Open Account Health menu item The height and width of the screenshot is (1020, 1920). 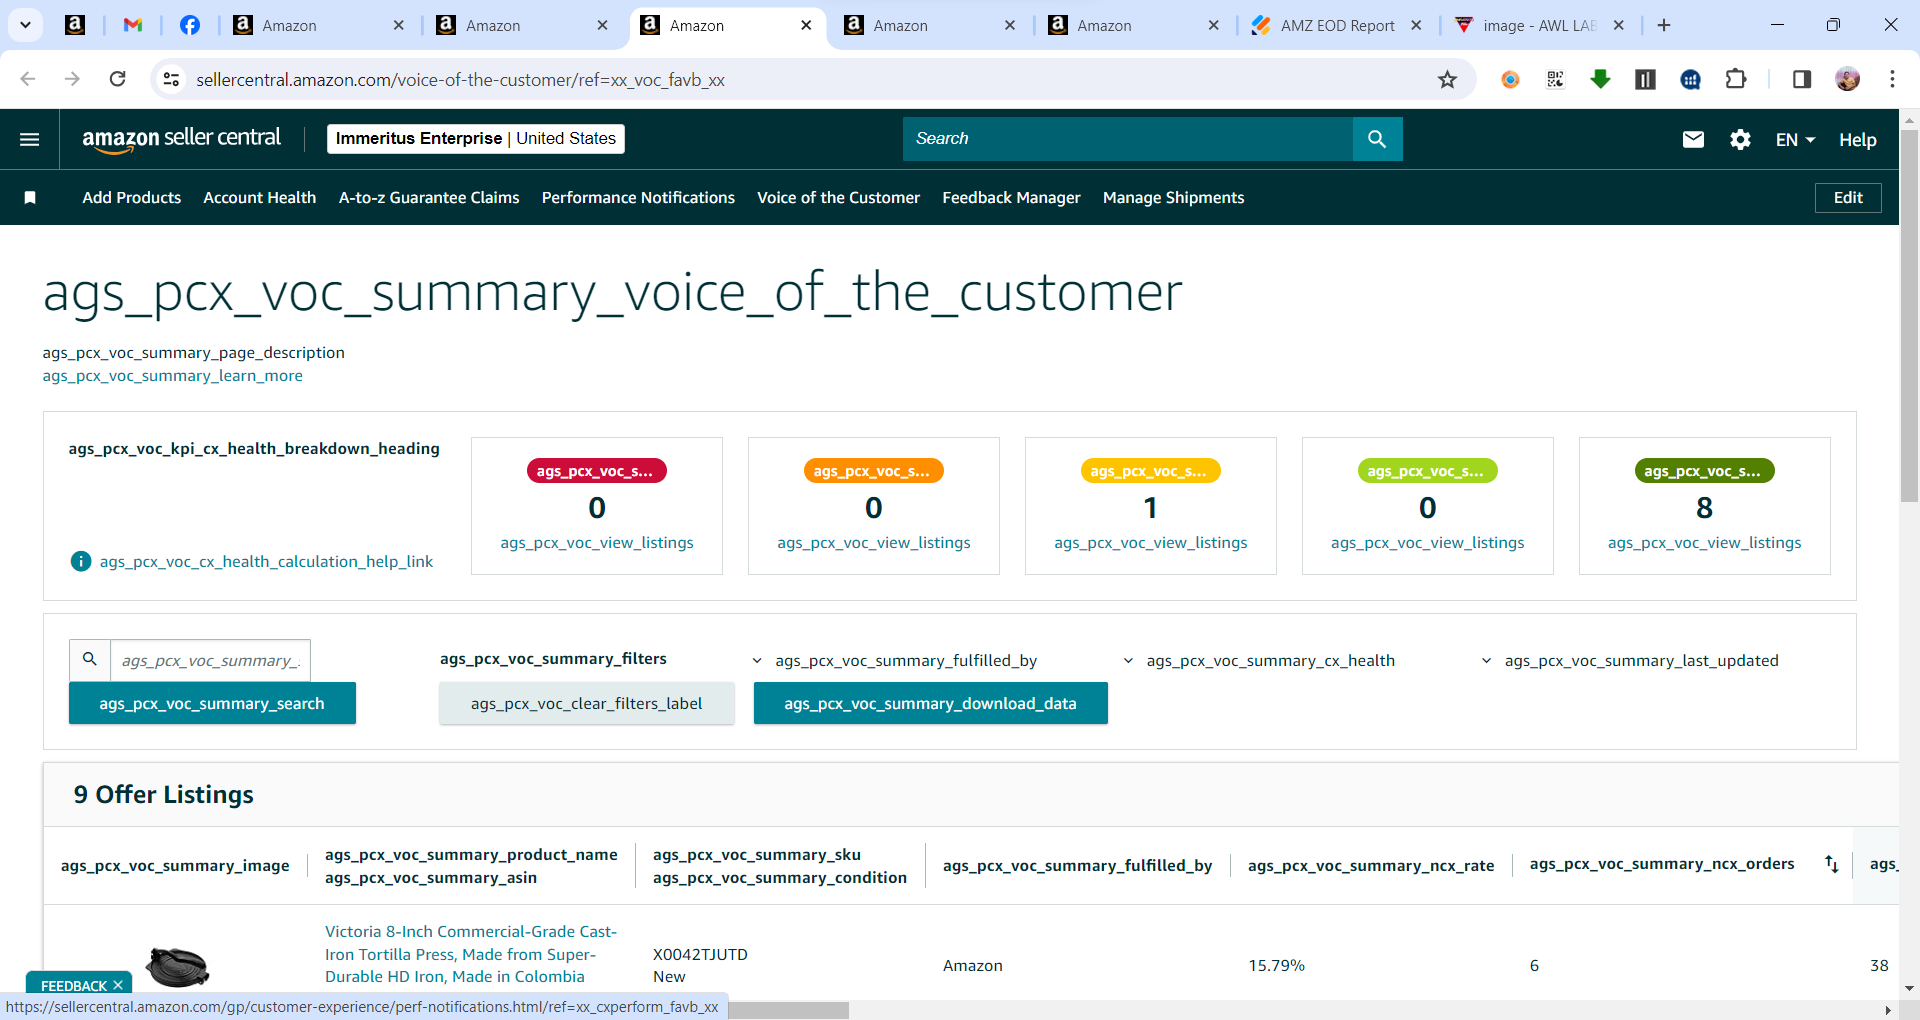pyautogui.click(x=260, y=198)
